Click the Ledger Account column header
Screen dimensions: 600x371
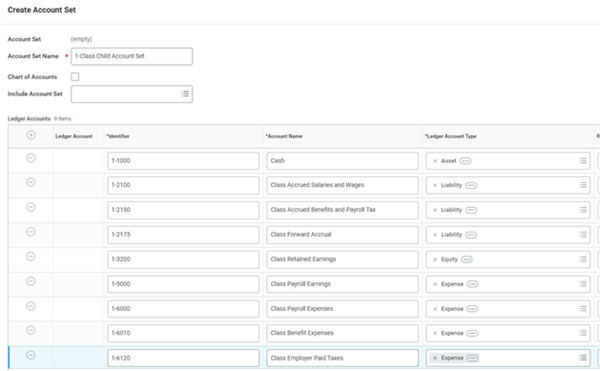click(x=74, y=136)
